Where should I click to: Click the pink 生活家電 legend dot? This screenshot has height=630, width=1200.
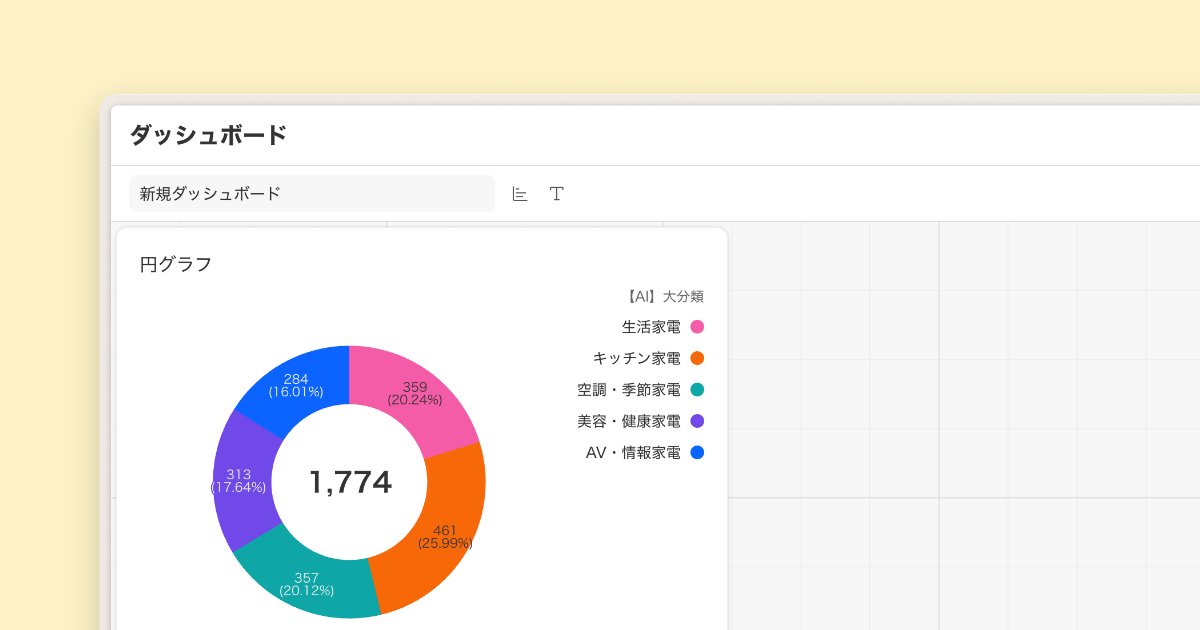[x=698, y=327]
